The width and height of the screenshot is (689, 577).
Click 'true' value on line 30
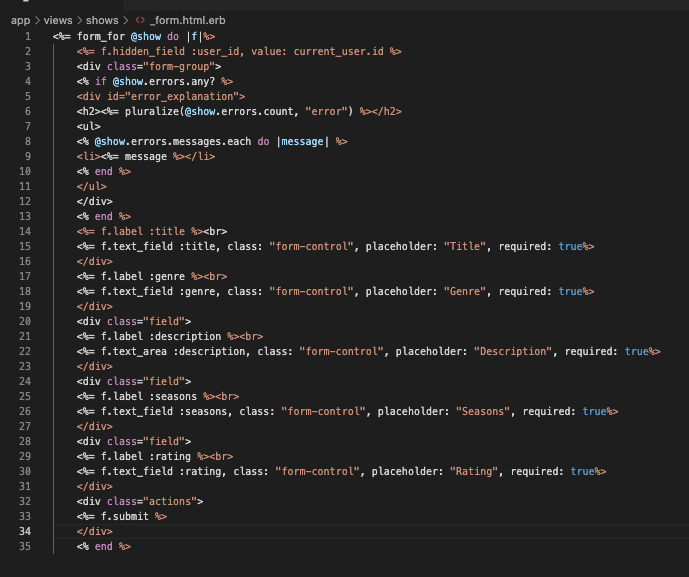tap(582, 472)
